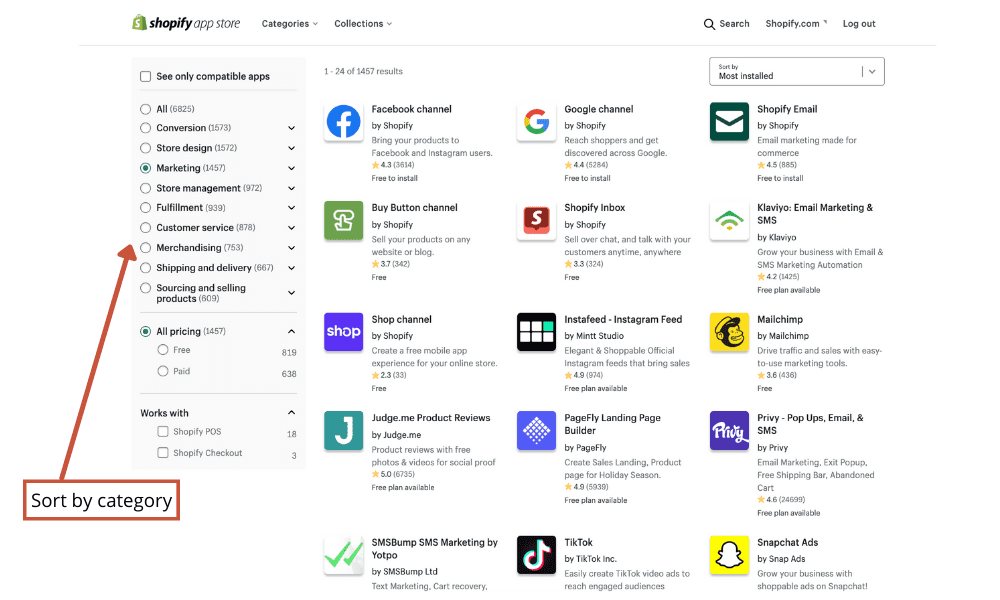Click Log out

(x=859, y=24)
